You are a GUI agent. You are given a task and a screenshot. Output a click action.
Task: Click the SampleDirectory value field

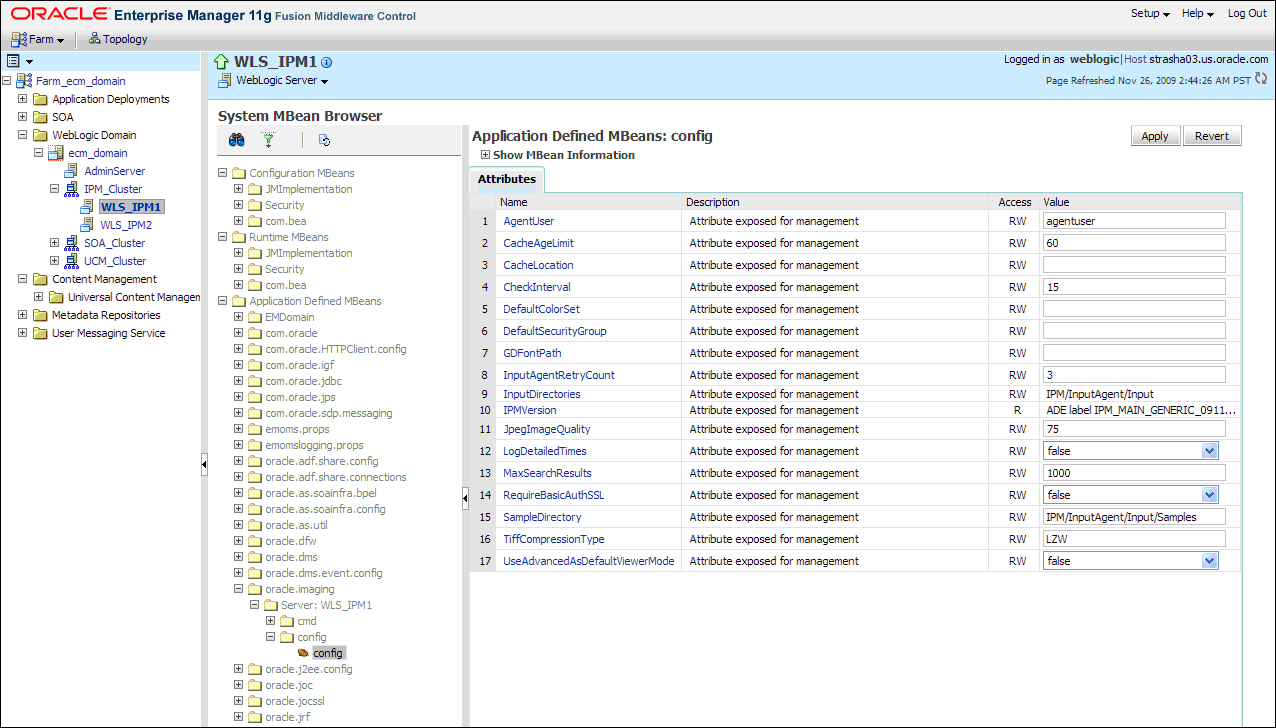click(1134, 517)
